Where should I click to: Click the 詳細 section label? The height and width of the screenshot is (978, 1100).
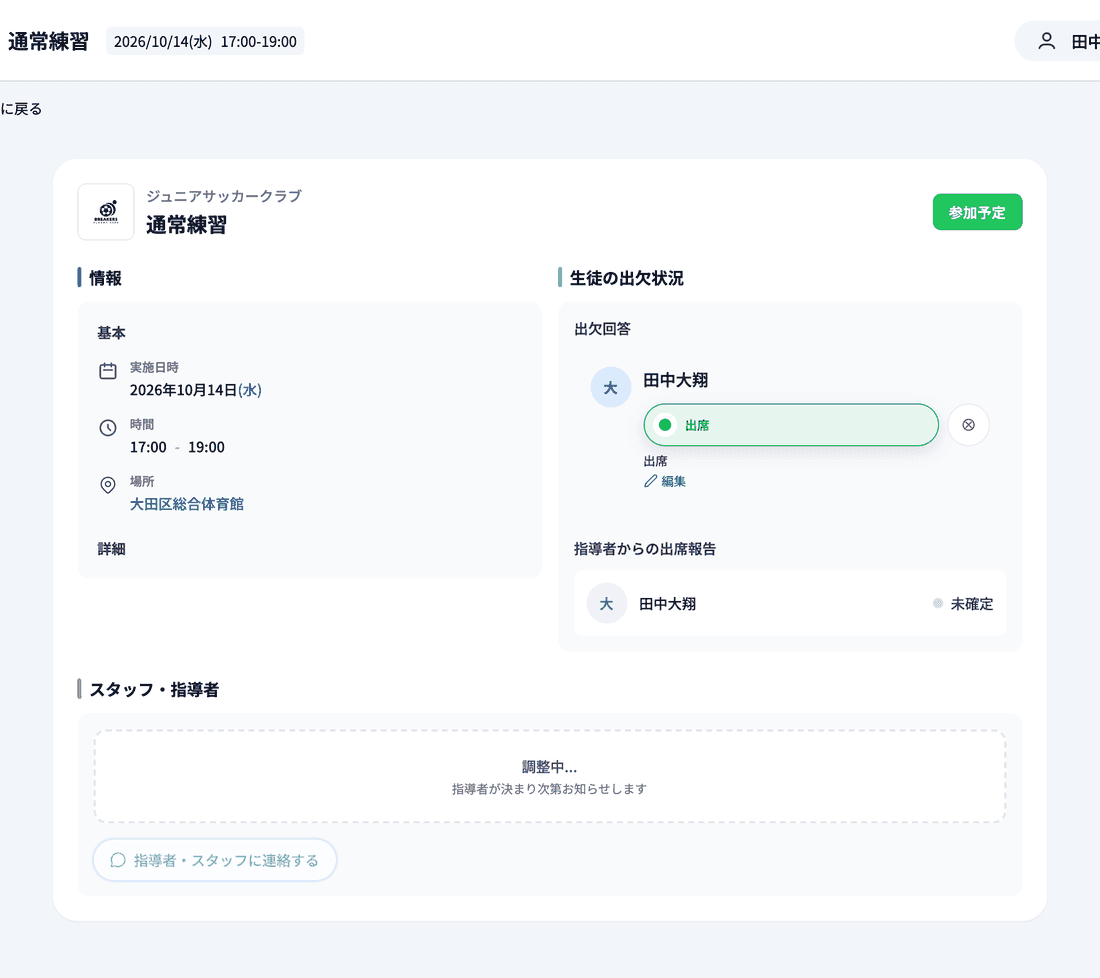(x=112, y=549)
